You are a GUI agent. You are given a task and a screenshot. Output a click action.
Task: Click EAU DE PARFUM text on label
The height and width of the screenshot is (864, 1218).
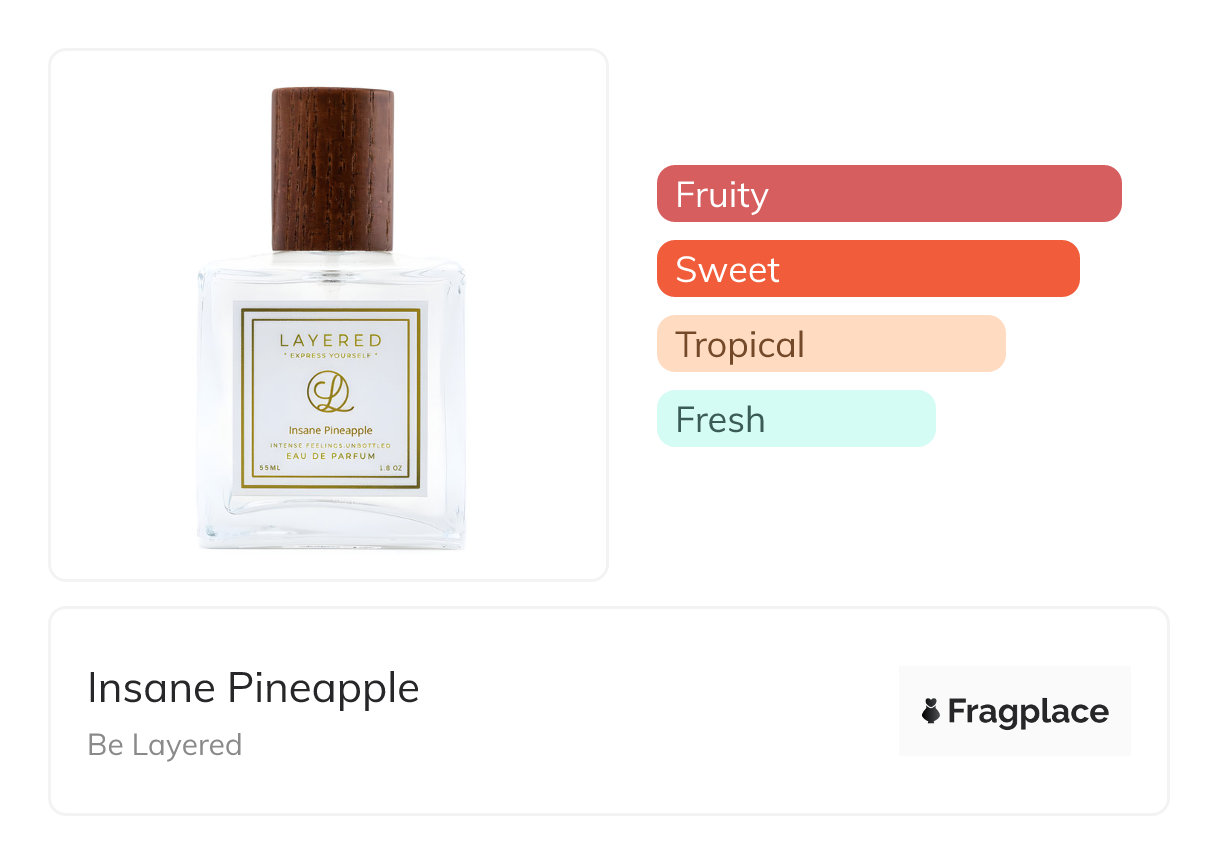330,455
